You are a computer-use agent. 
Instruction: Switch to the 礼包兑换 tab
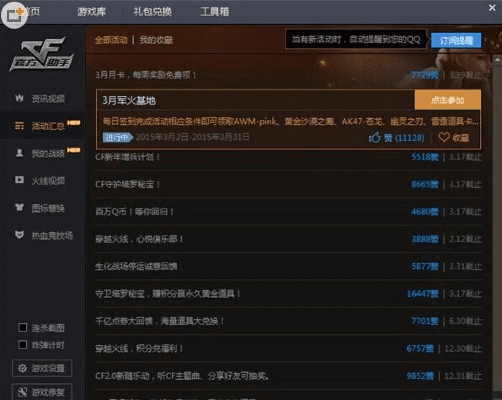click(152, 12)
